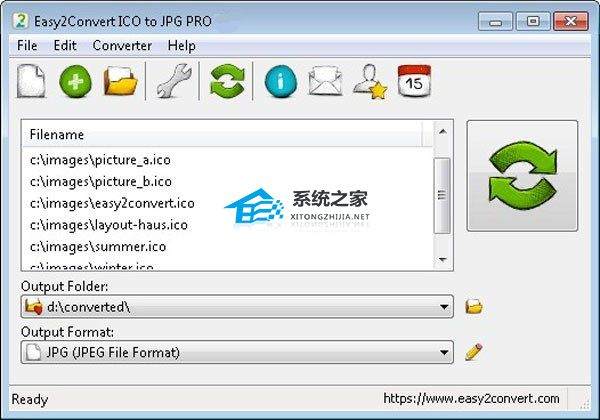Open settings with the wrench icon
The width and height of the screenshot is (600, 420).
[x=174, y=81]
